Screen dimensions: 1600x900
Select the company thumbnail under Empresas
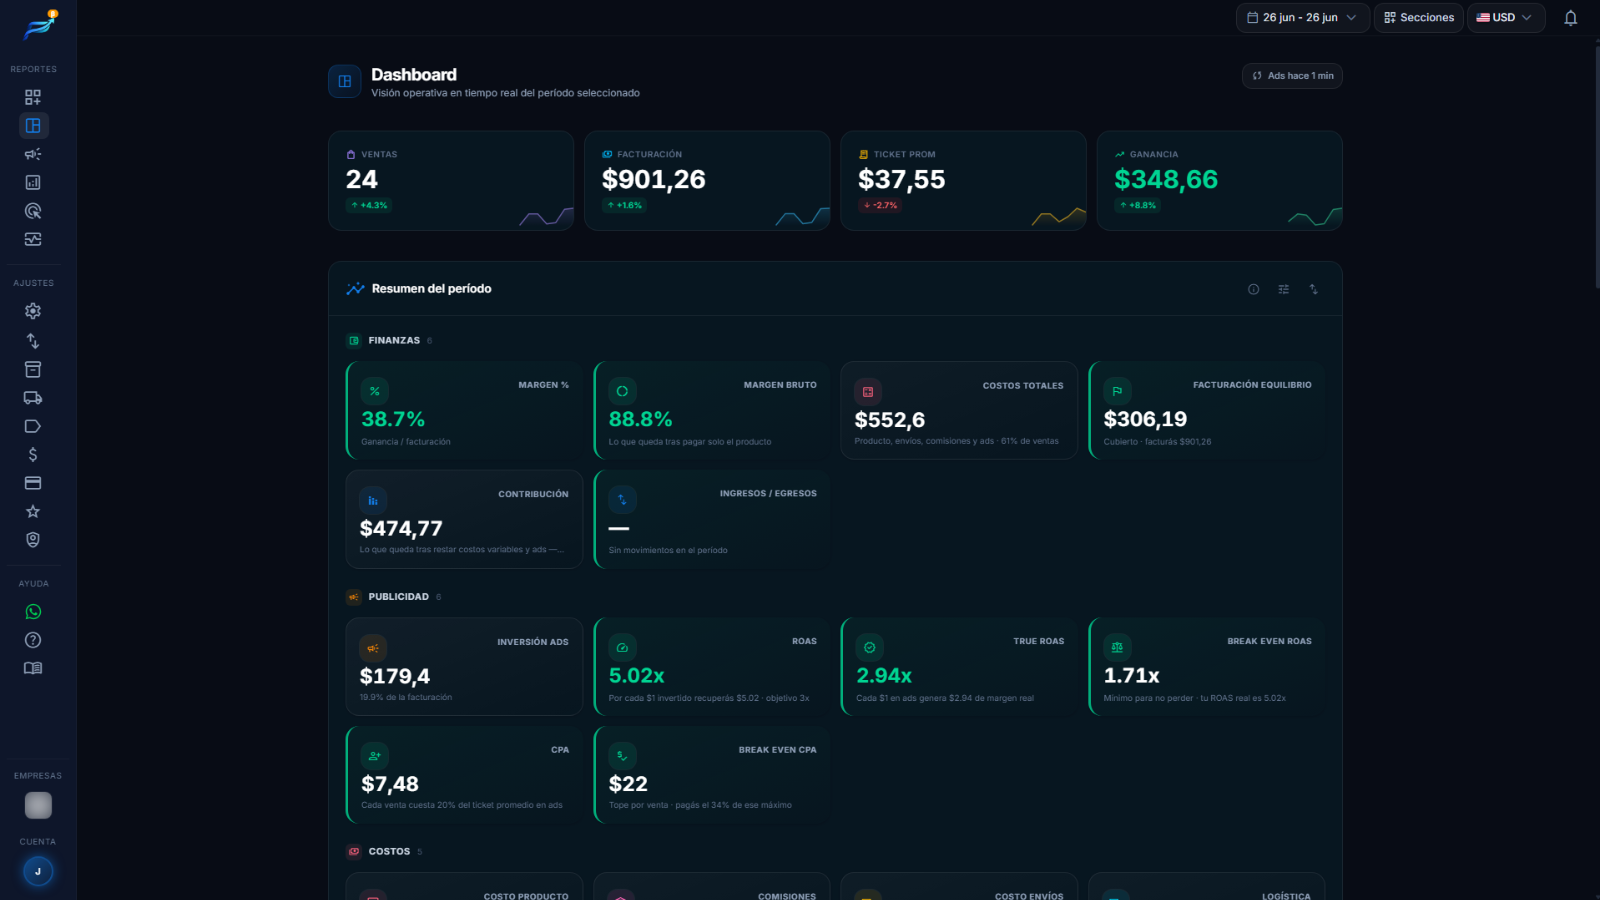pyautogui.click(x=38, y=805)
